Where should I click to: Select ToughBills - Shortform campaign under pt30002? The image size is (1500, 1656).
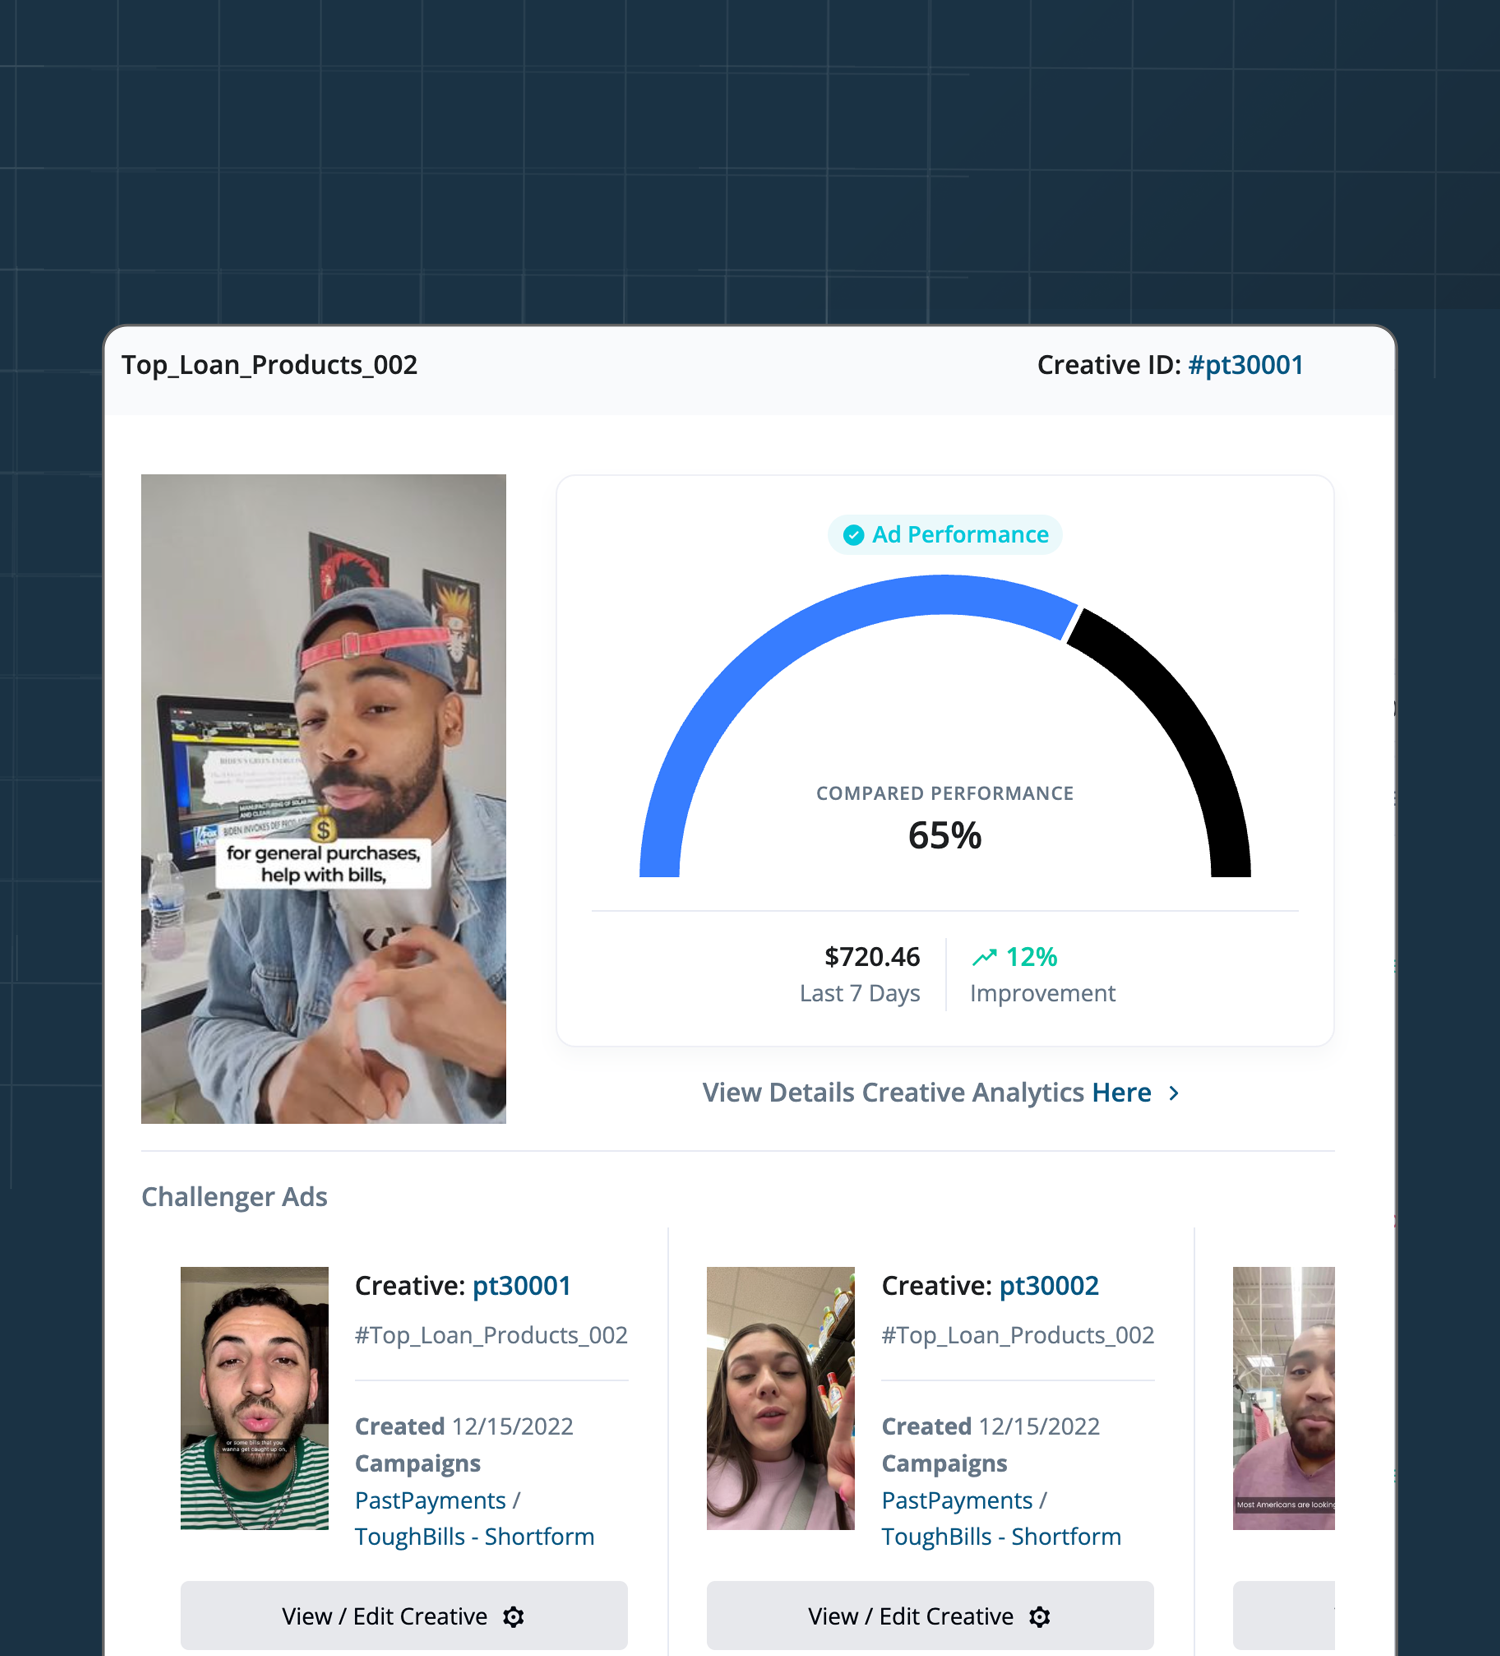pyautogui.click(x=1000, y=1537)
